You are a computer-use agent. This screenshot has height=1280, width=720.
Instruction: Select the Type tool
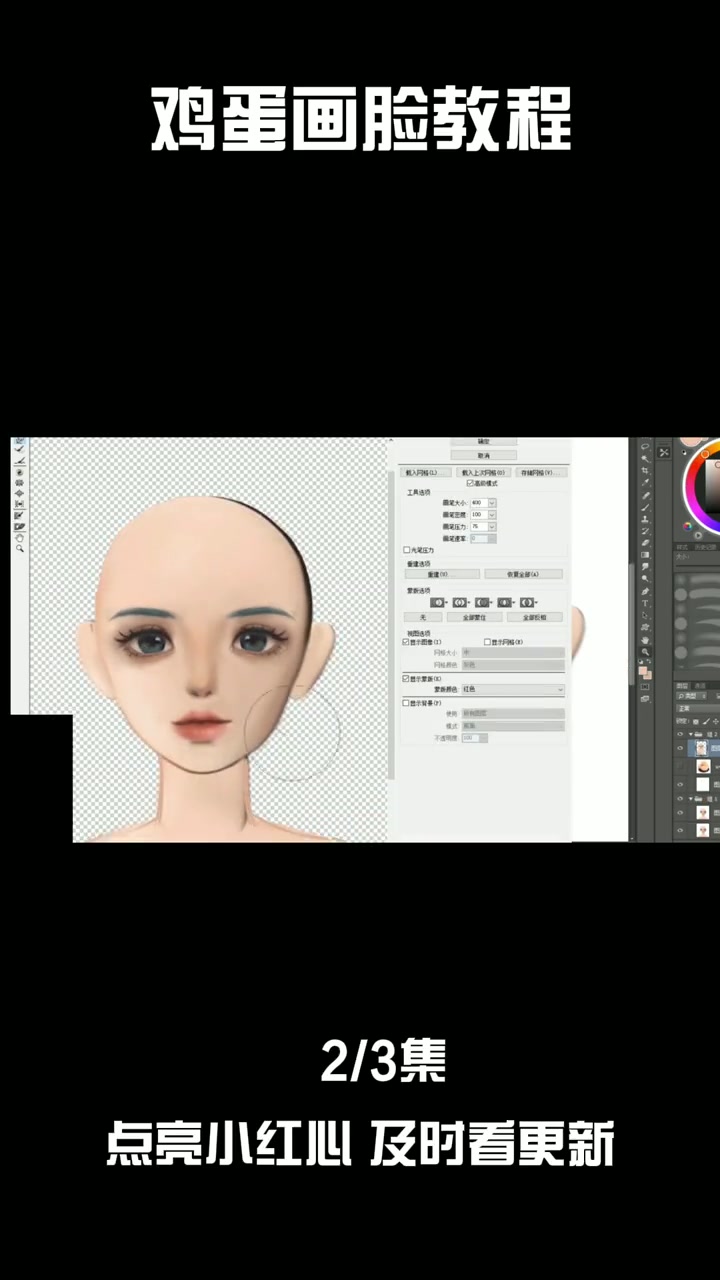point(645,603)
